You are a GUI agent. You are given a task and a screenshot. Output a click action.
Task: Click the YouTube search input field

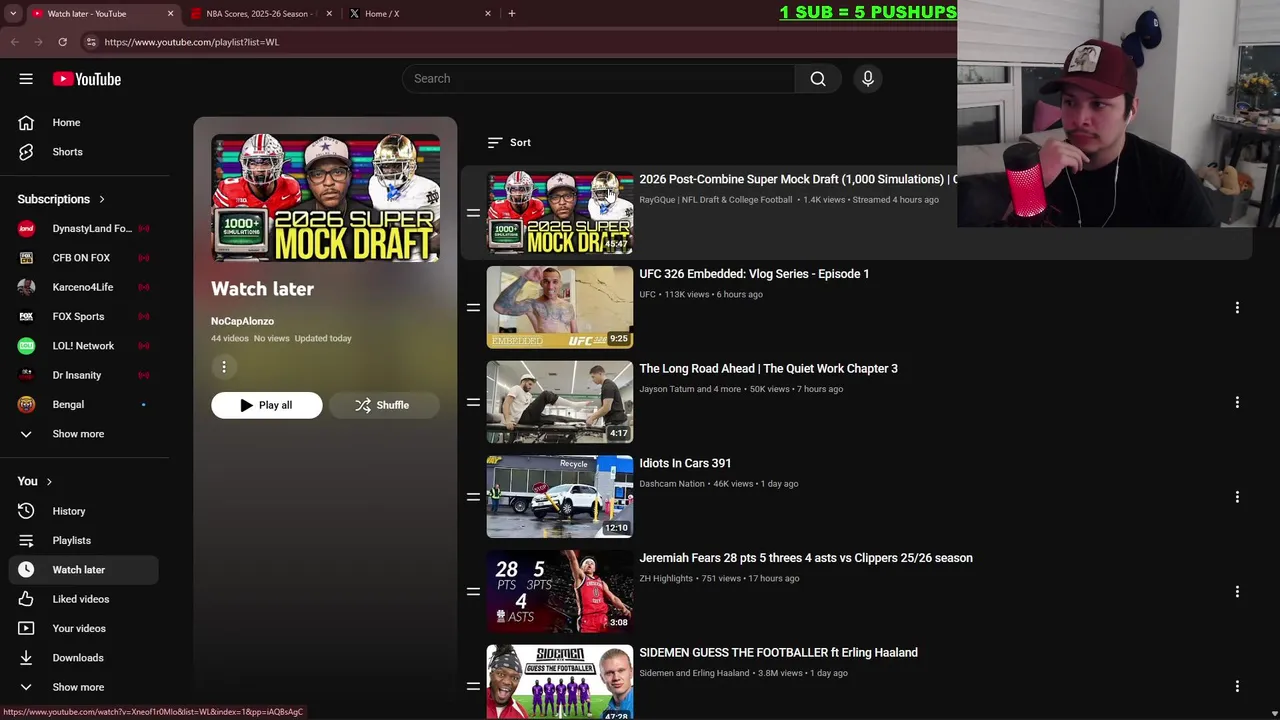coord(598,79)
